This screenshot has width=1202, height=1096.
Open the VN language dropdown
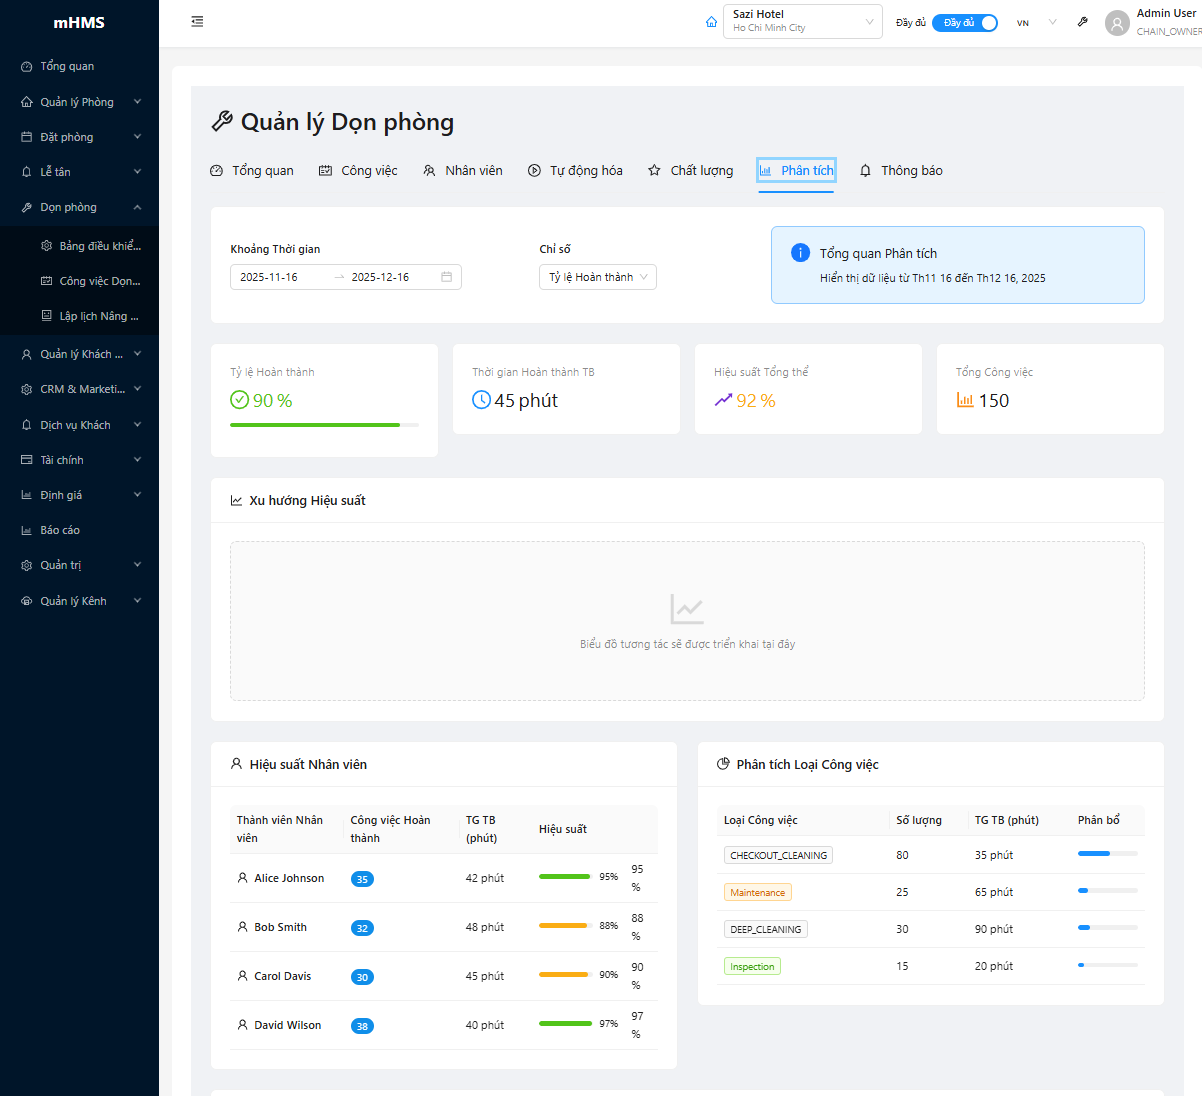tap(1036, 23)
